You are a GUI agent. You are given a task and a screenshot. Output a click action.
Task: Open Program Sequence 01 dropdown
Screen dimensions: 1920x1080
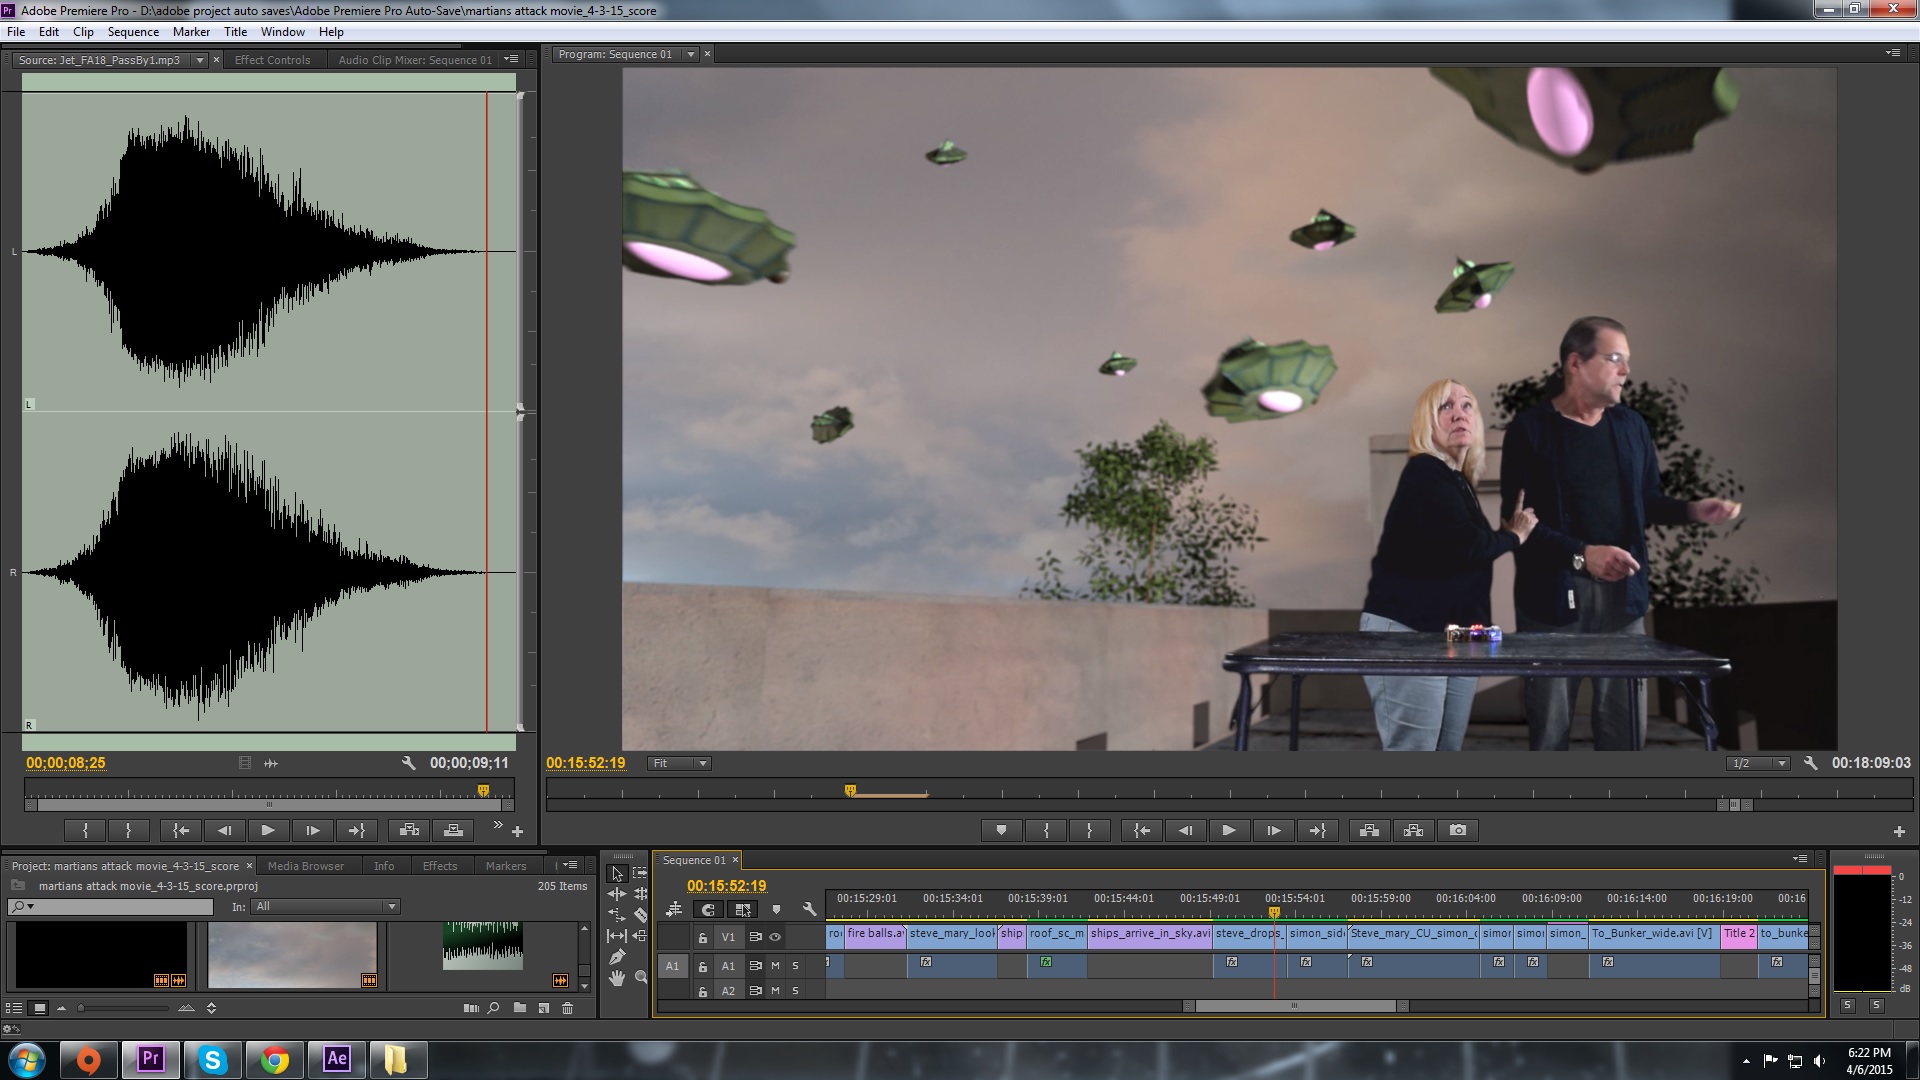click(690, 54)
